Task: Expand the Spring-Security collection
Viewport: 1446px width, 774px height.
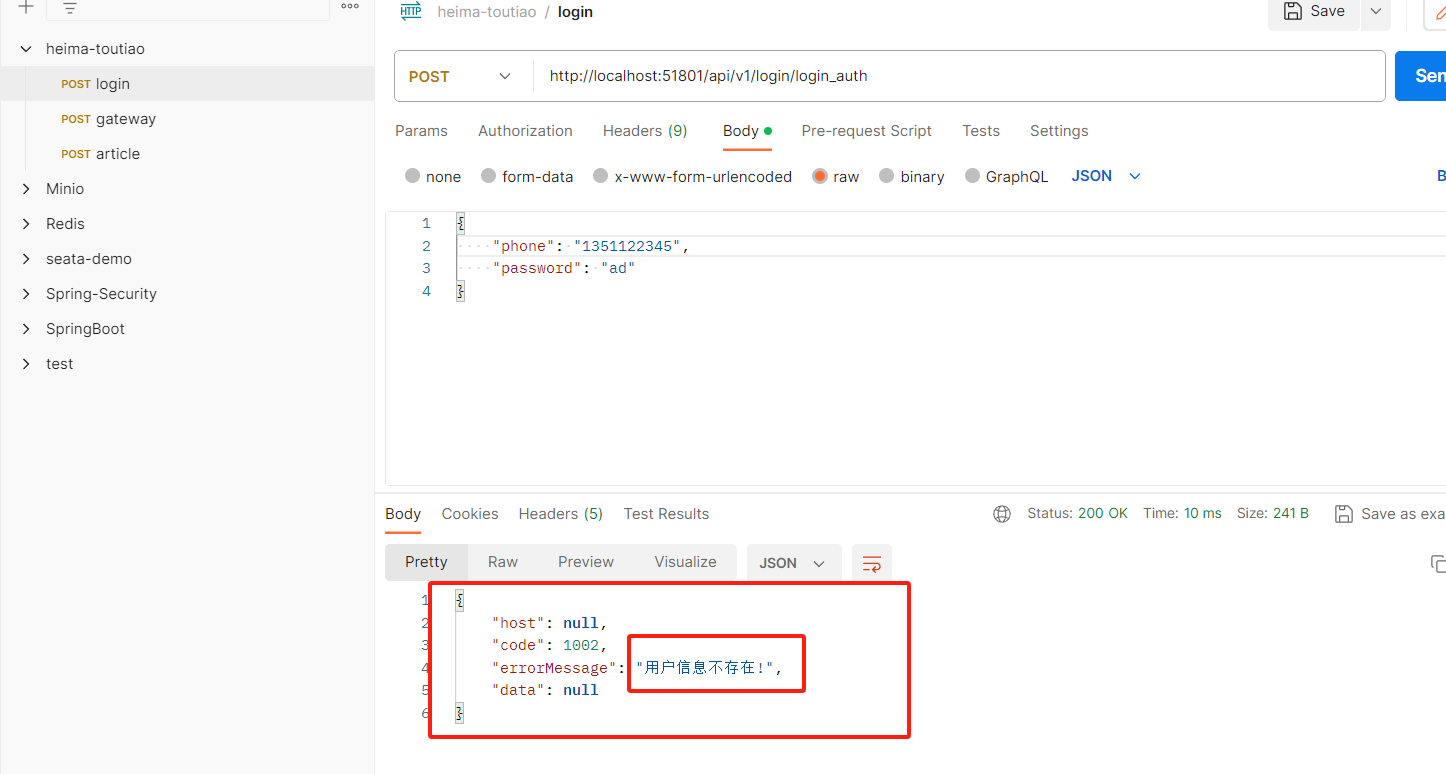Action: coord(27,294)
